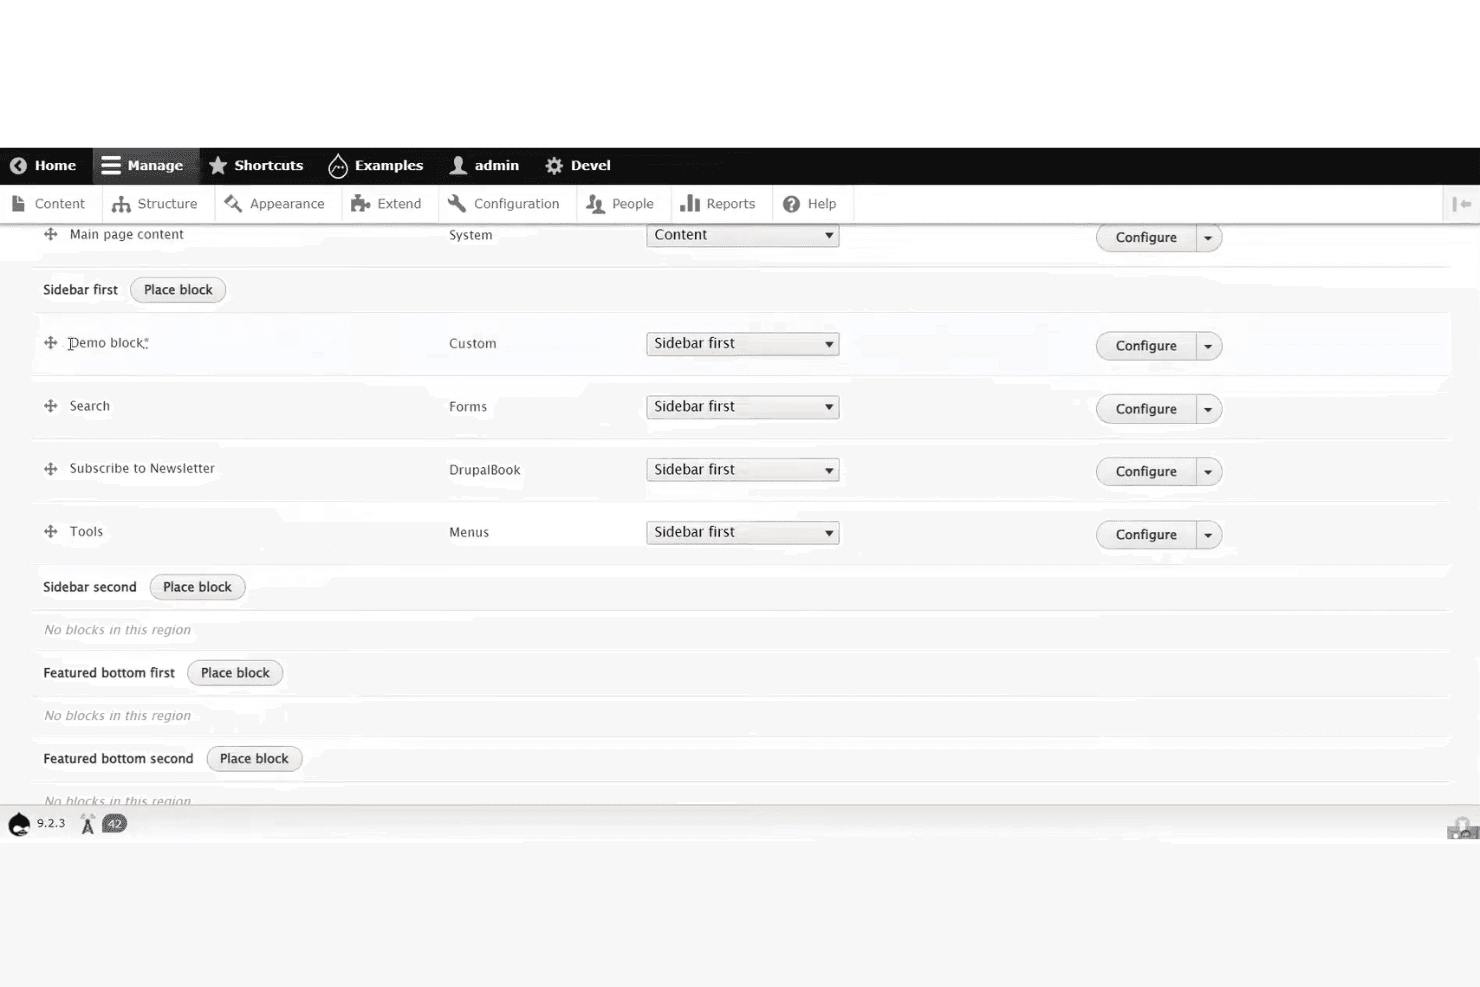Click the Manage hamburger icon
Viewport: 1480px width, 987px height.
coord(111,166)
